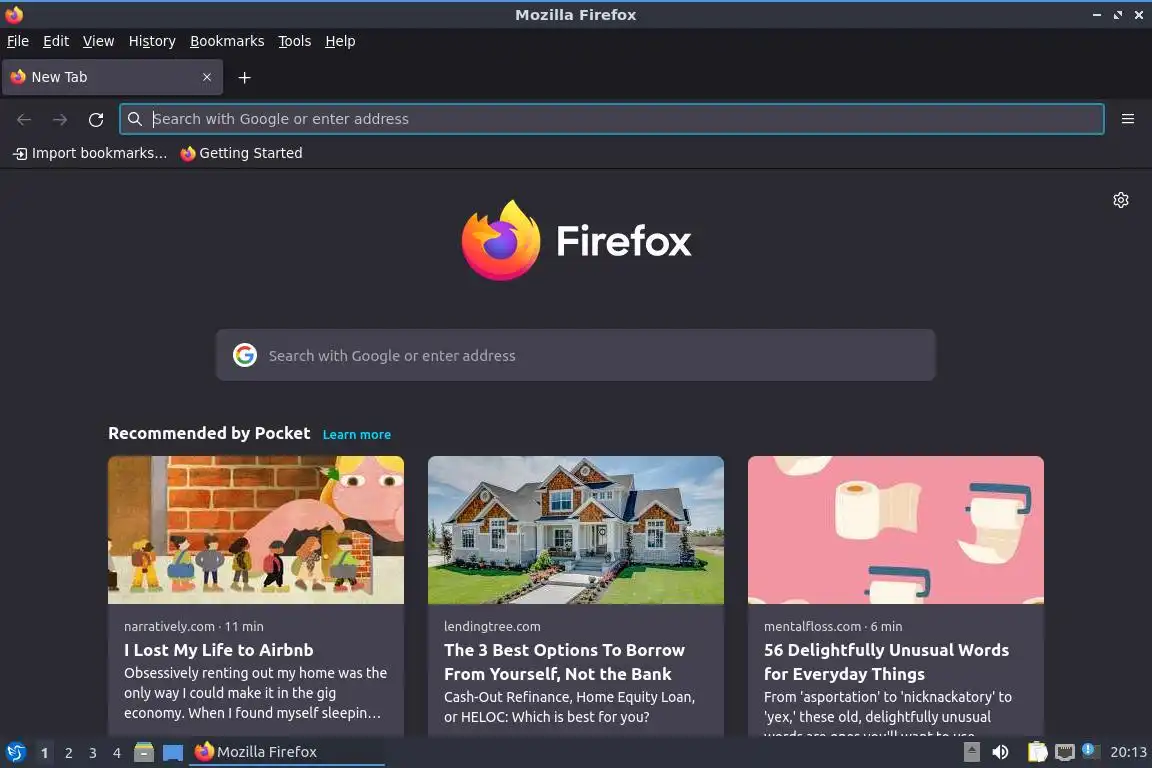Click the Firefox logo on page
The height and width of the screenshot is (768, 1152).
576,240
